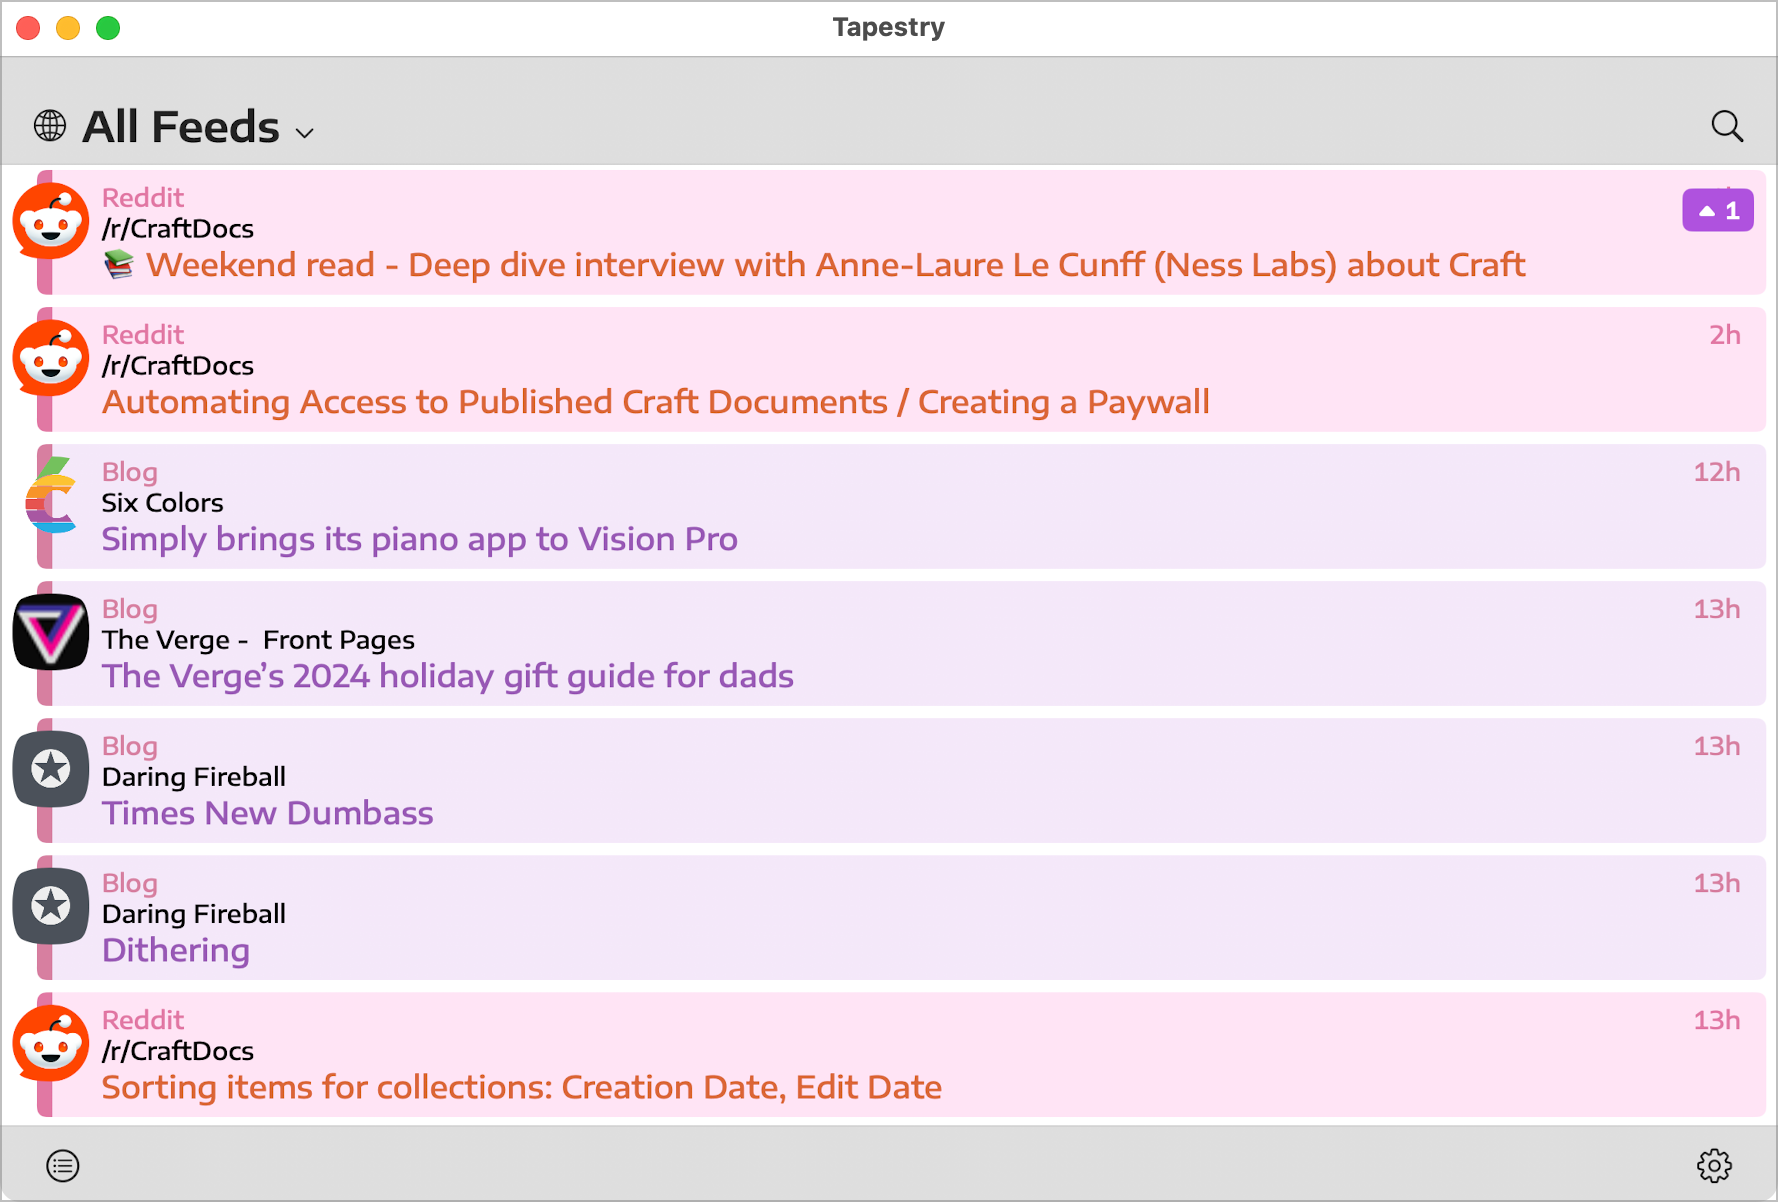1778x1202 pixels.
Task: Click The Verge logo icon
Action: (50, 632)
